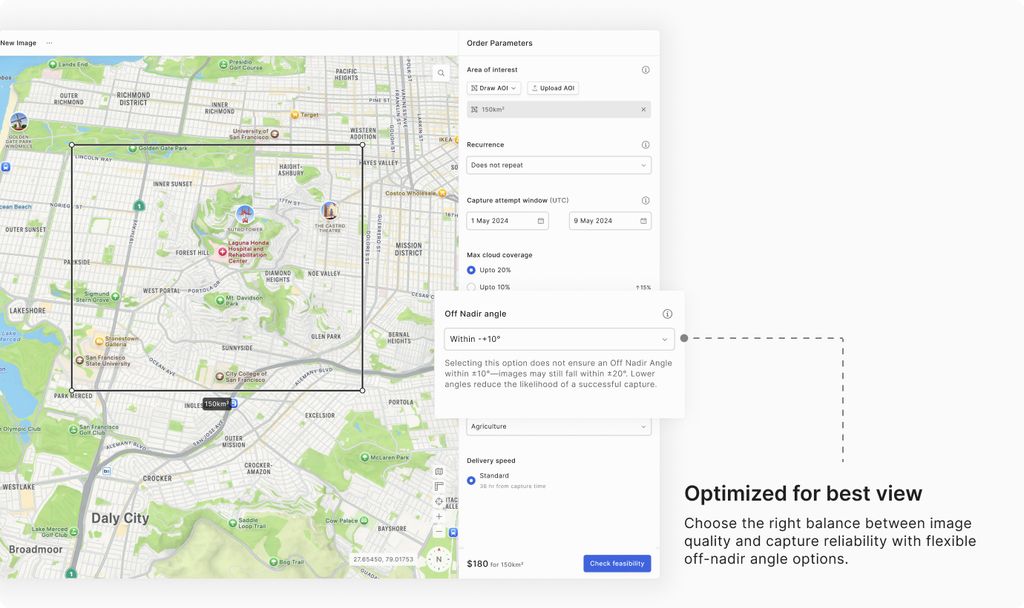Open the Agriculture dropdown
The image size is (1024, 608).
(559, 426)
